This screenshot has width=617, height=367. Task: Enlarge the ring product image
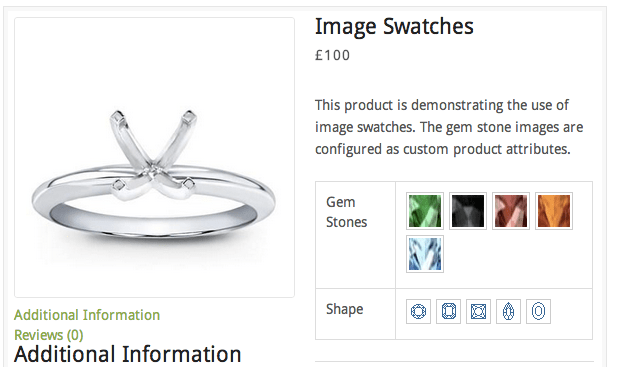[x=154, y=157]
